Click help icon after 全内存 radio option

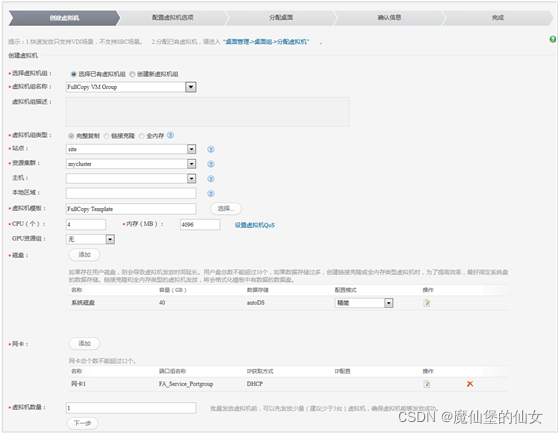point(170,135)
